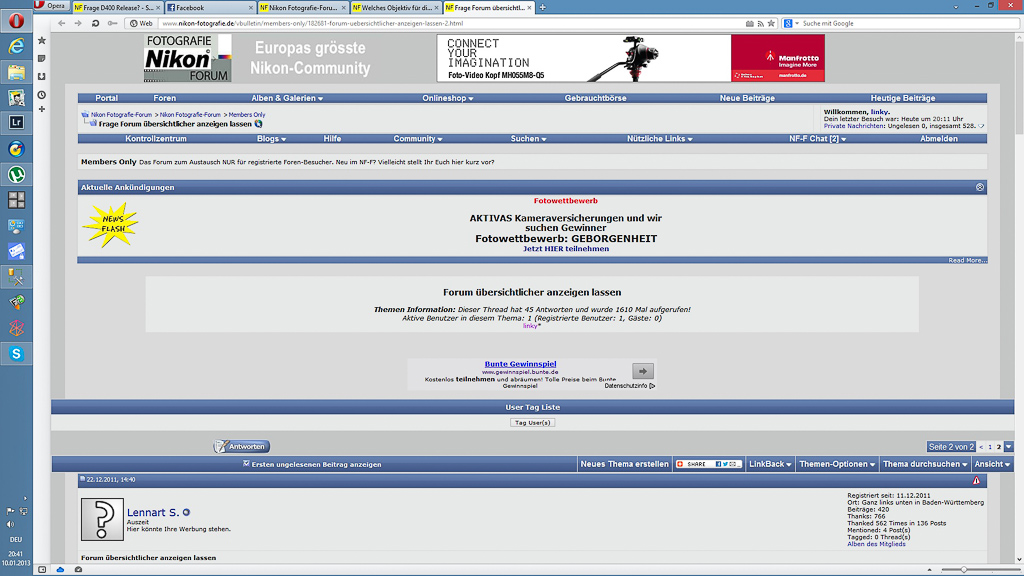The height and width of the screenshot is (576, 1024).
Task: Open Skype from the taskbar
Action: [x=16, y=354]
